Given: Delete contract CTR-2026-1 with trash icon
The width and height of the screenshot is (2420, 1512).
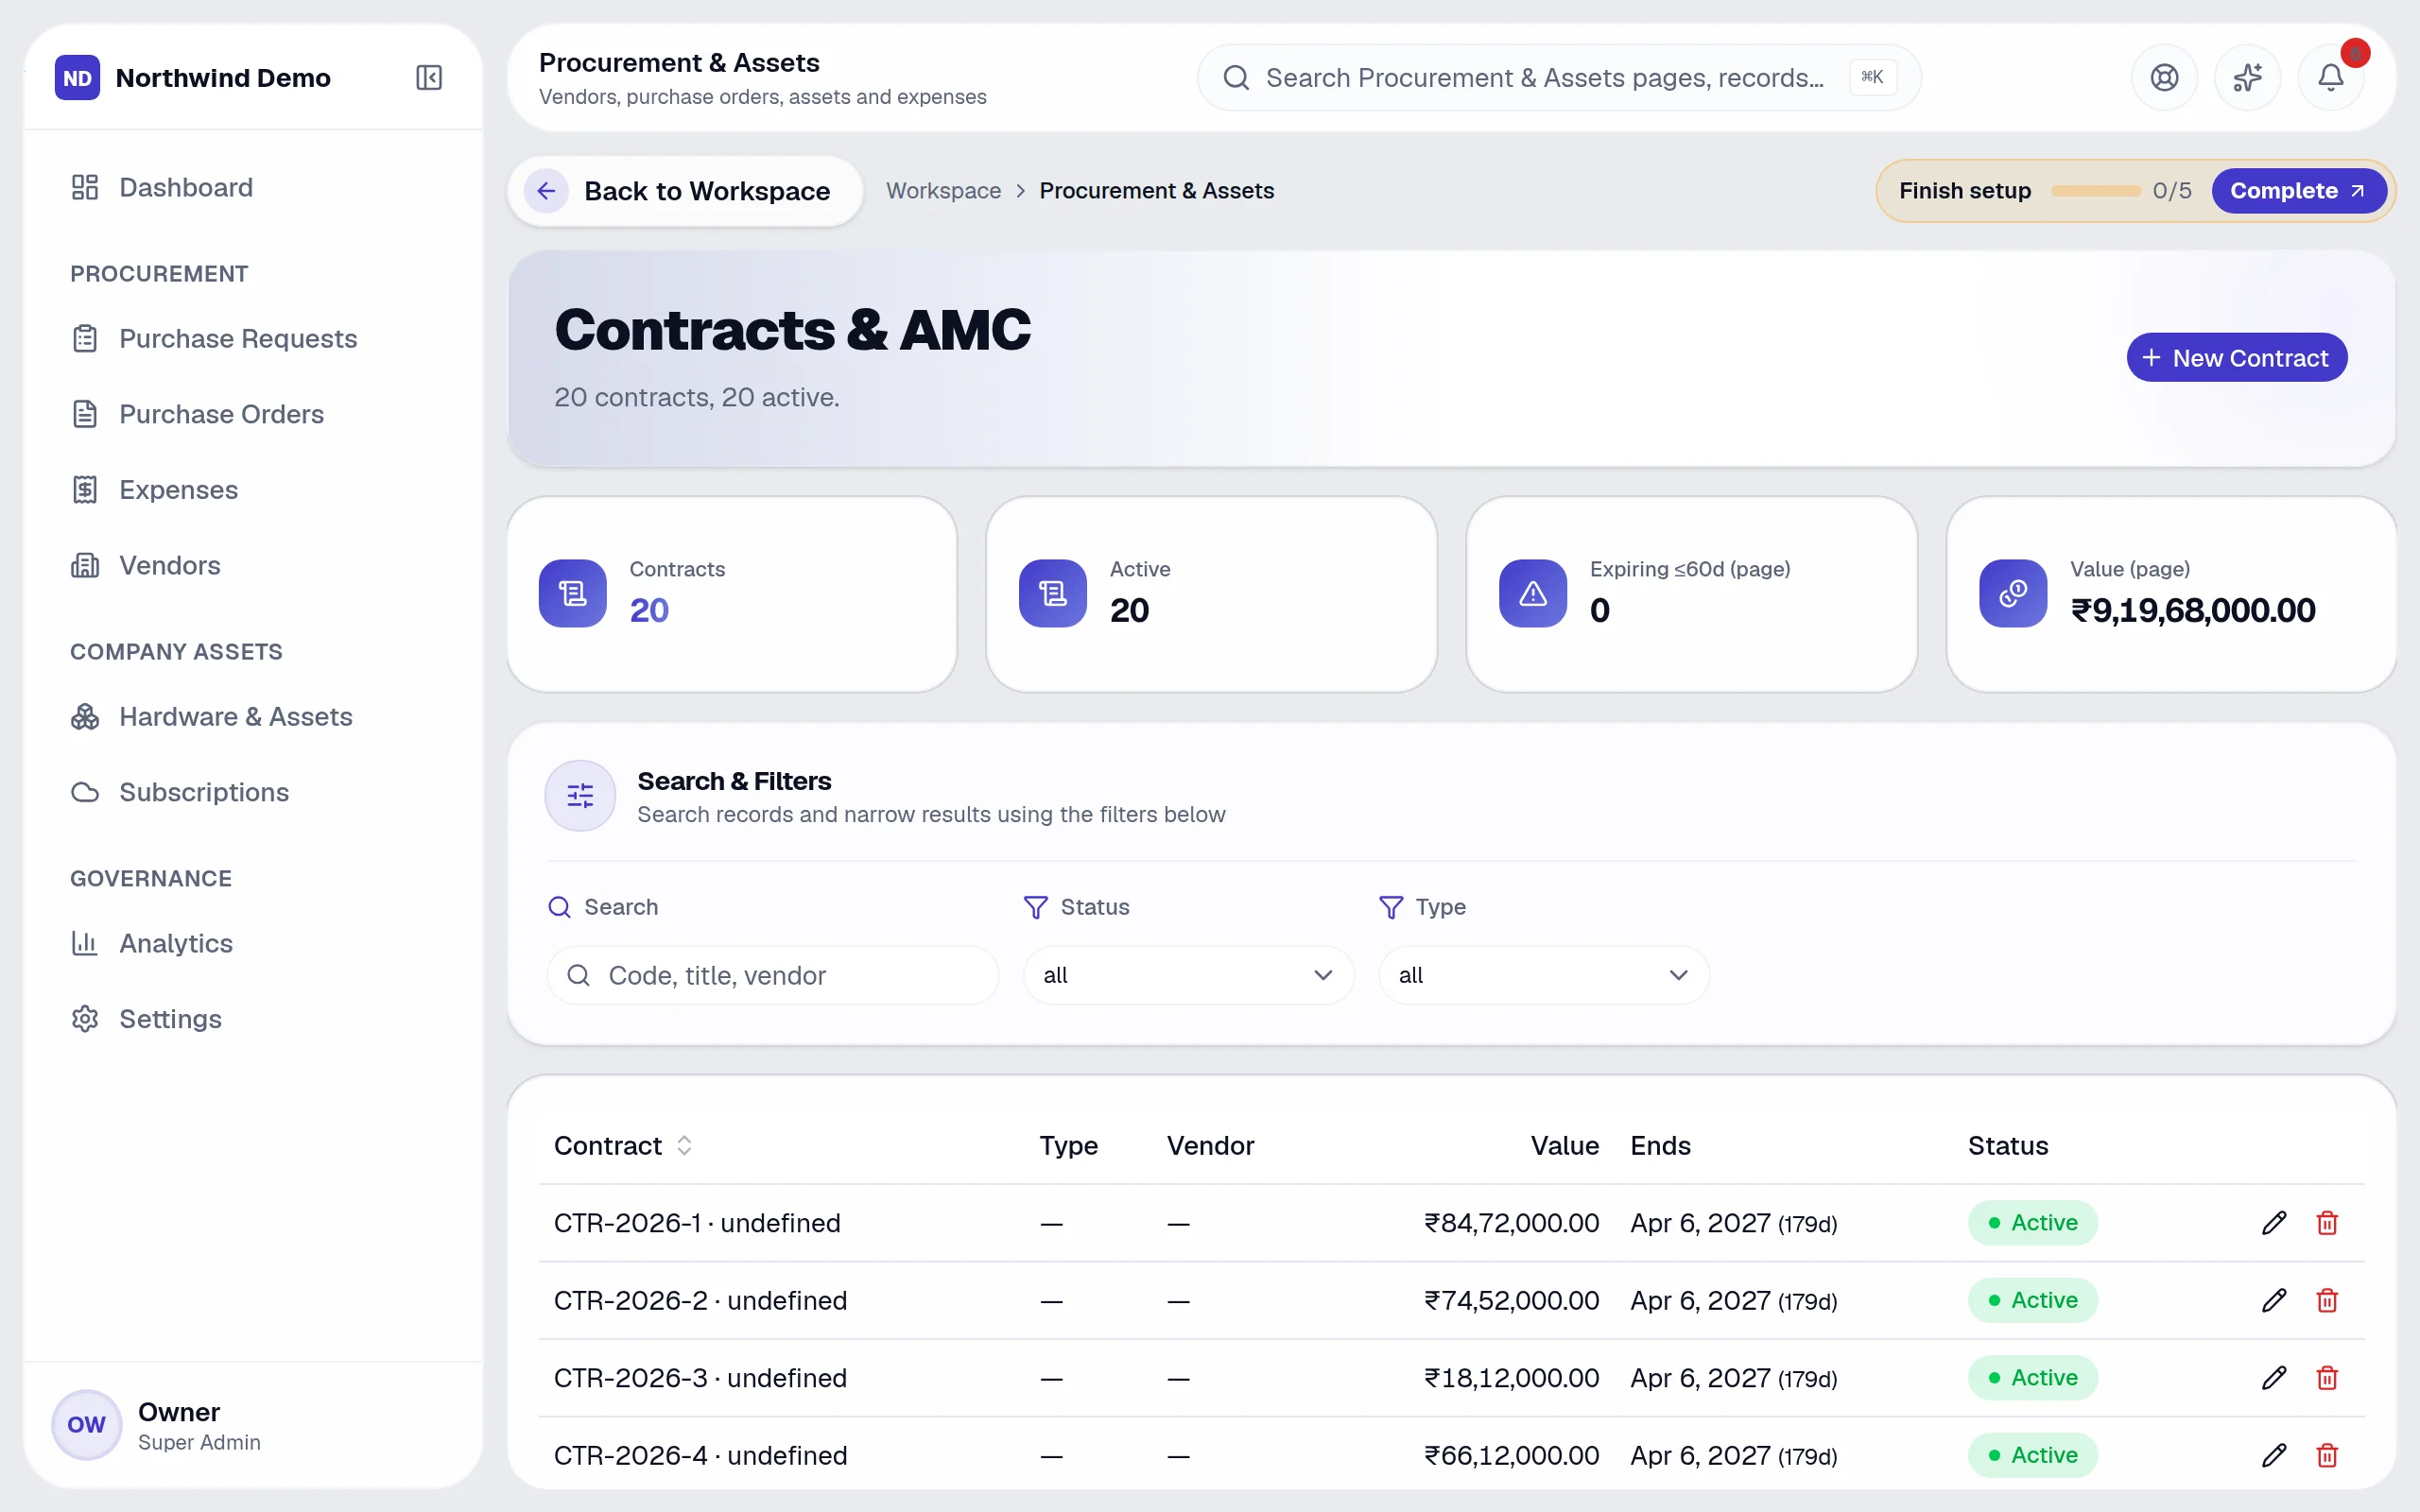Looking at the screenshot, I should 2327,1223.
